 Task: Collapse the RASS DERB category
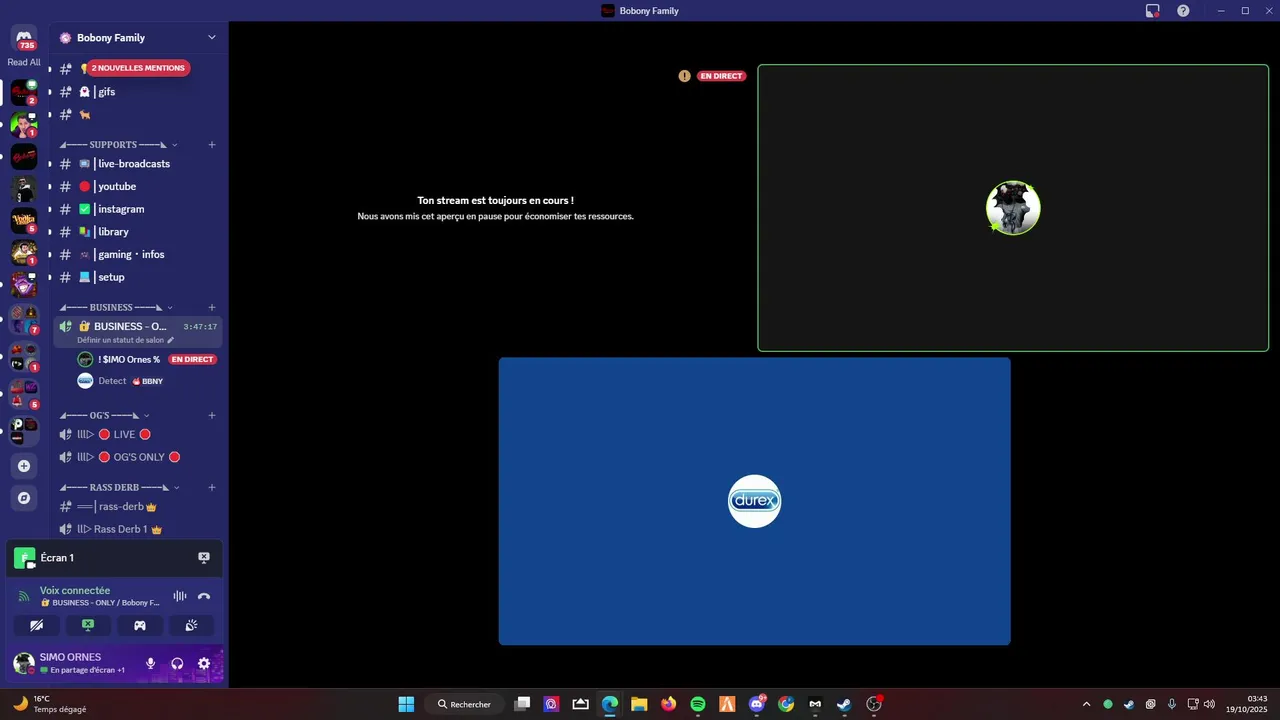[119, 488]
